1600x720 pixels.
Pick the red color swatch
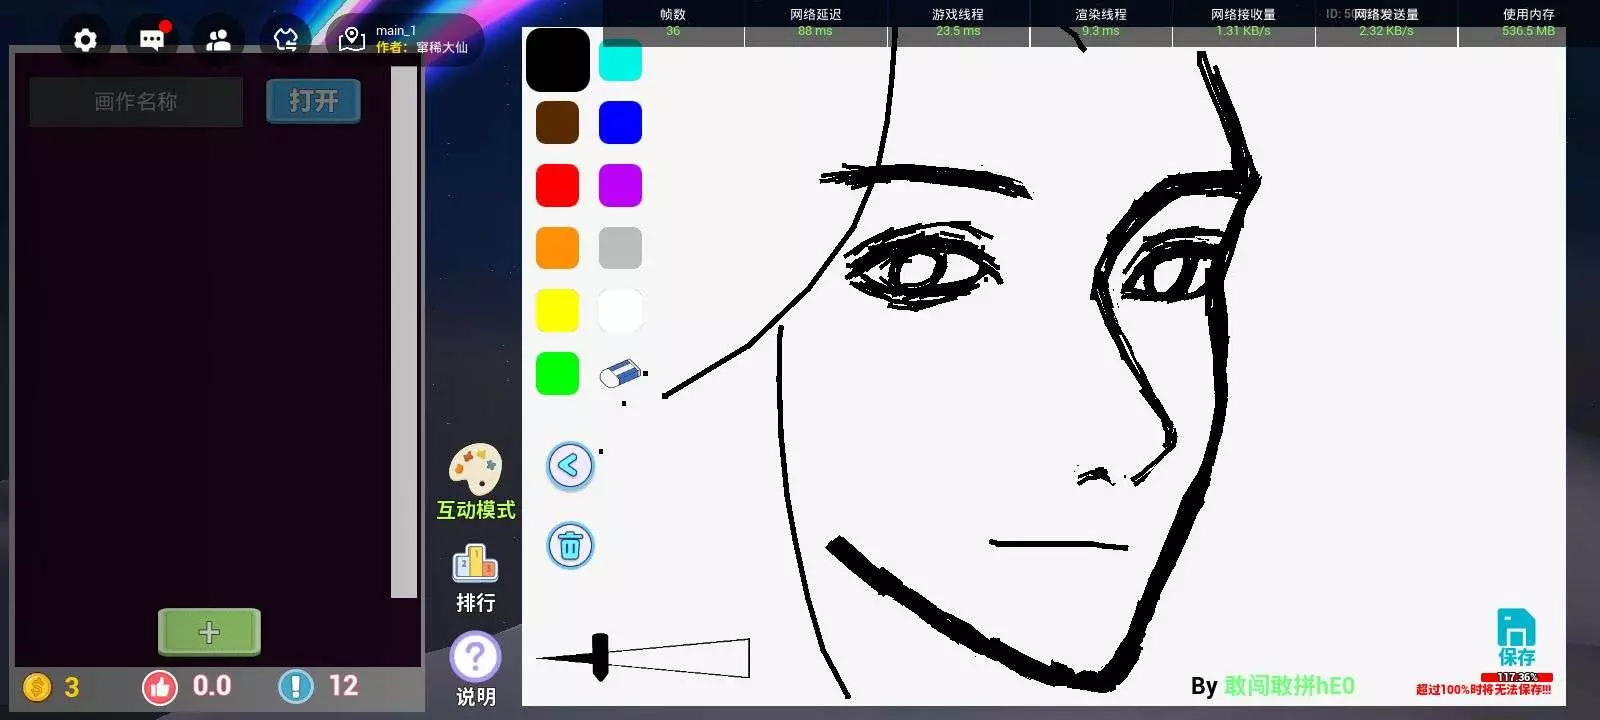pyautogui.click(x=557, y=186)
